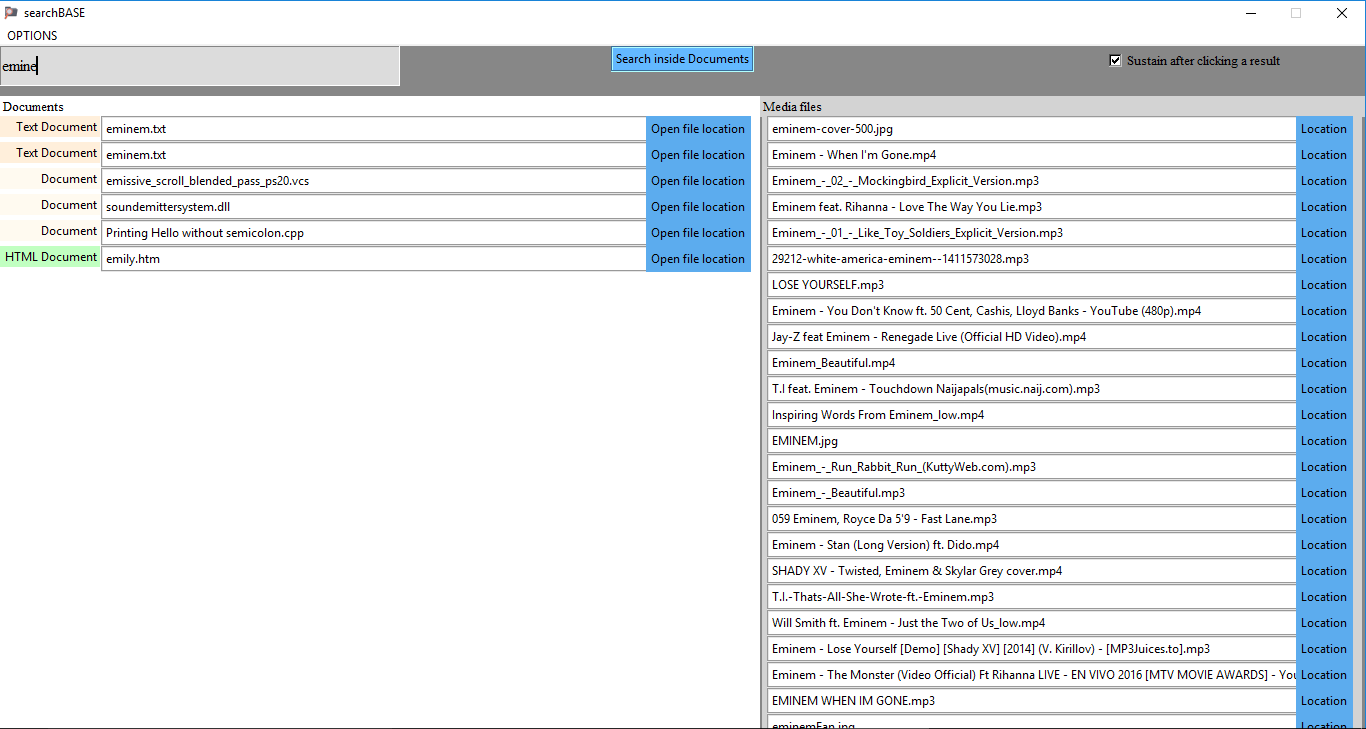The image size is (1366, 729).
Task: Select Eminem_-_02_-_Mockingbird_Explicit_Version.mp3 entry
Action: pyautogui.click(x=1032, y=181)
